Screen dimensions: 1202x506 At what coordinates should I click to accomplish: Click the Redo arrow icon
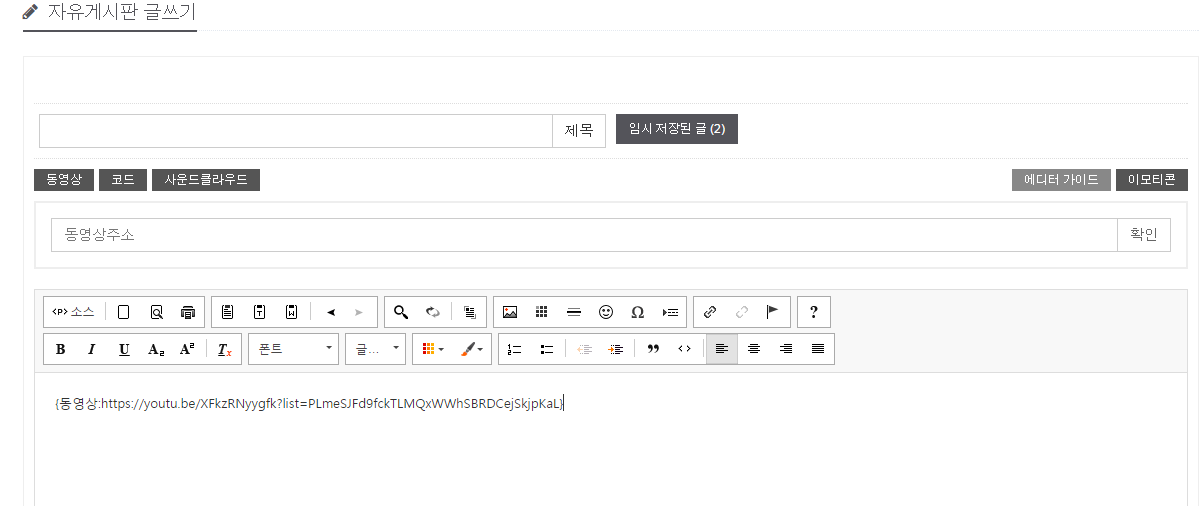pos(360,312)
